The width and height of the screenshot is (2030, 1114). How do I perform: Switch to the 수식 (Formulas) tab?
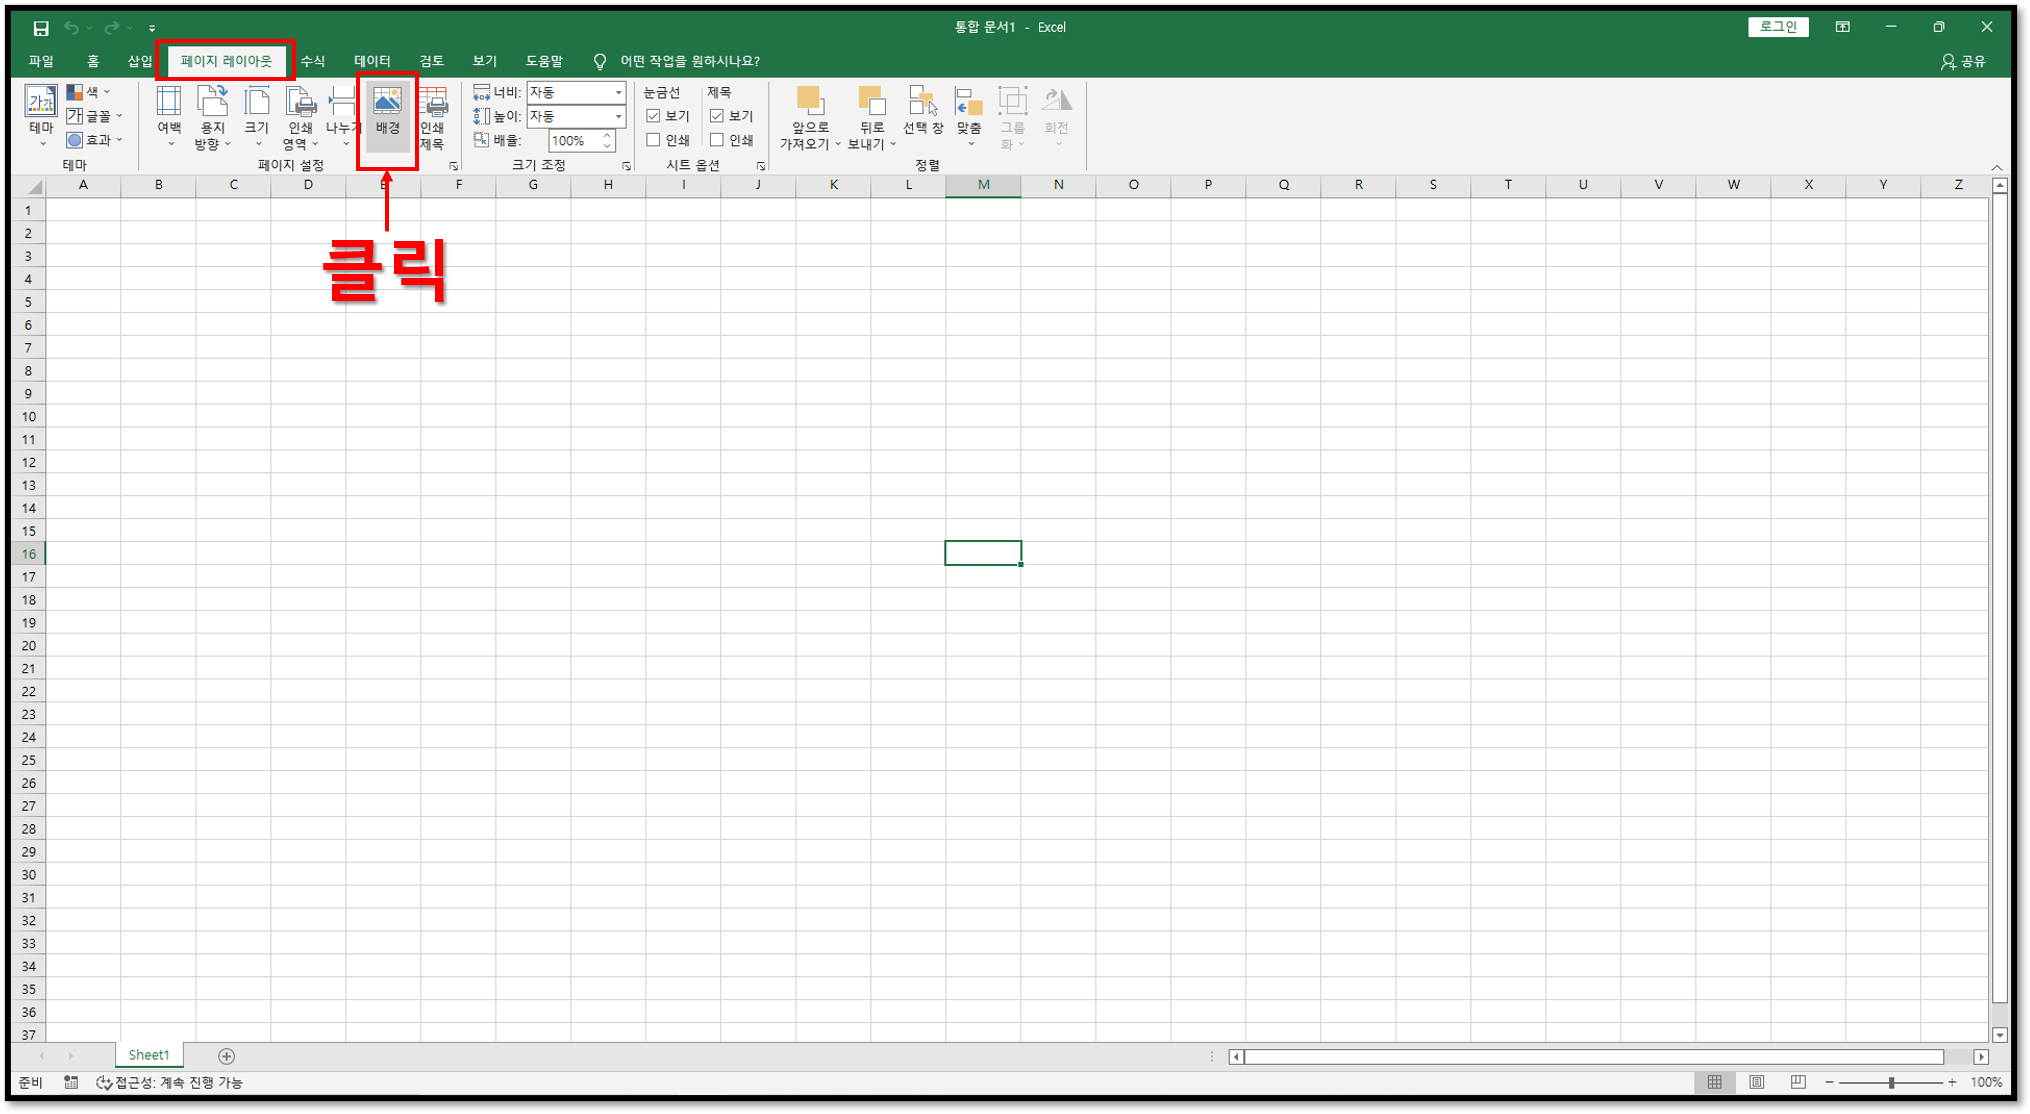click(313, 61)
